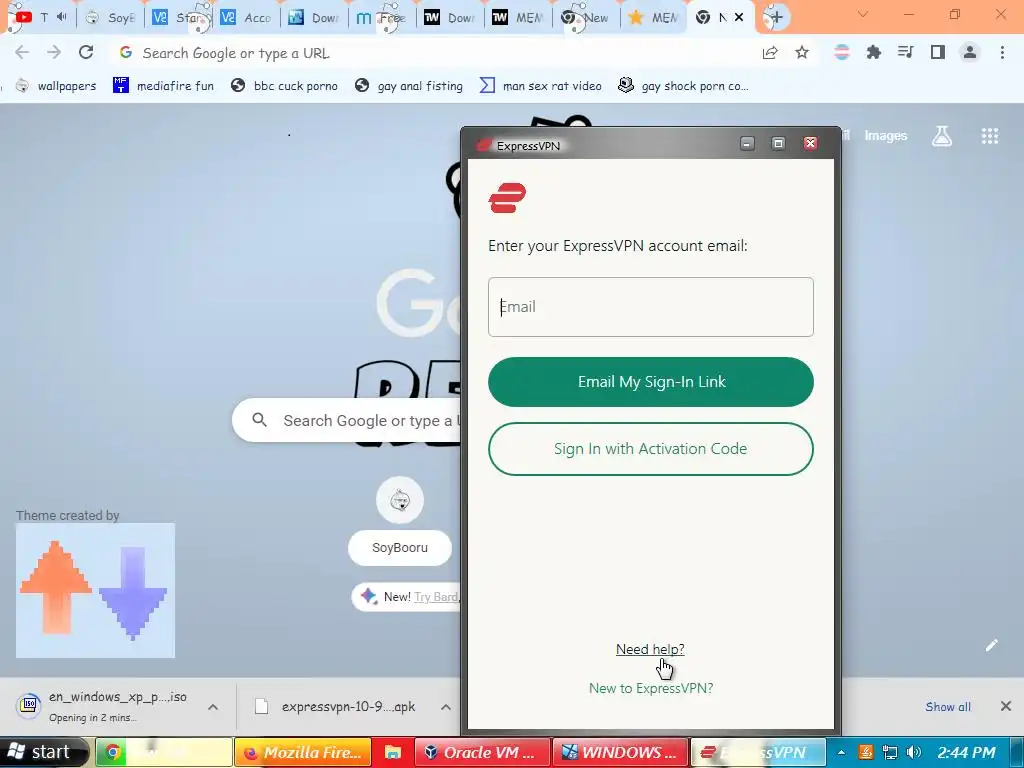Viewport: 1024px width, 768px height.
Task: Open the Need help? link
Action: point(650,649)
